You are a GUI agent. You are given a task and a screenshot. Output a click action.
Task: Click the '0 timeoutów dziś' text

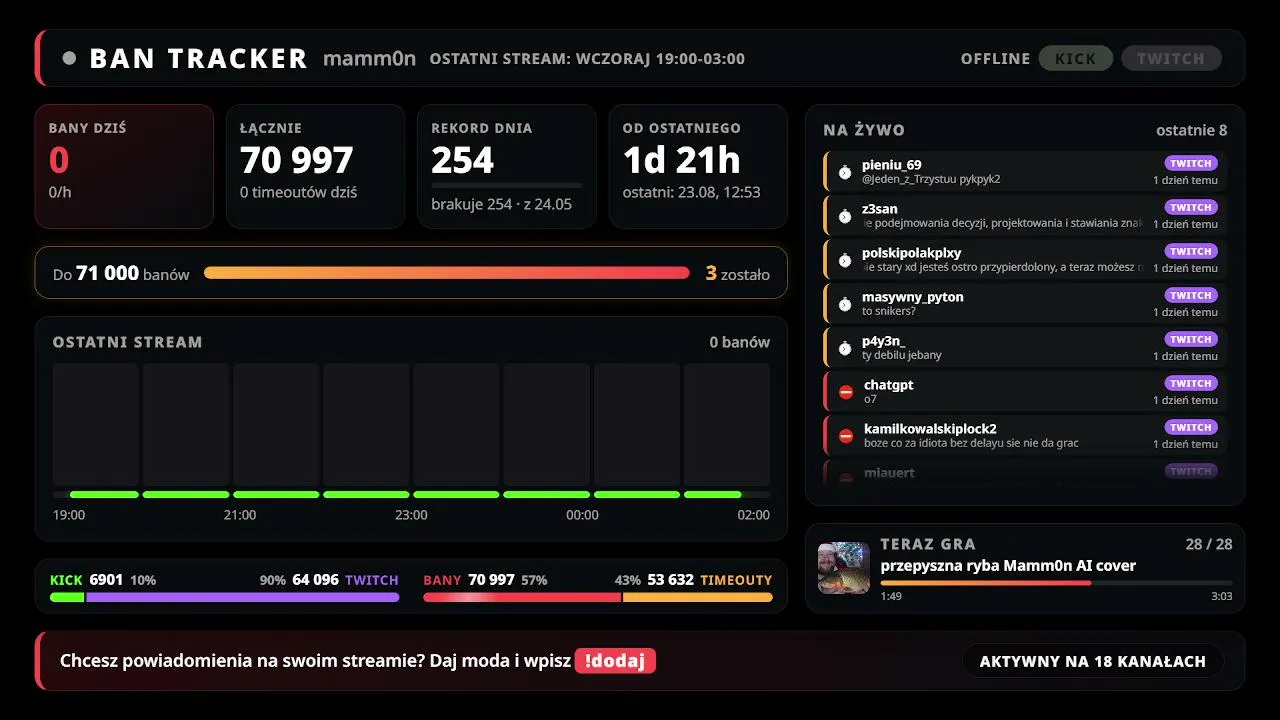point(299,192)
